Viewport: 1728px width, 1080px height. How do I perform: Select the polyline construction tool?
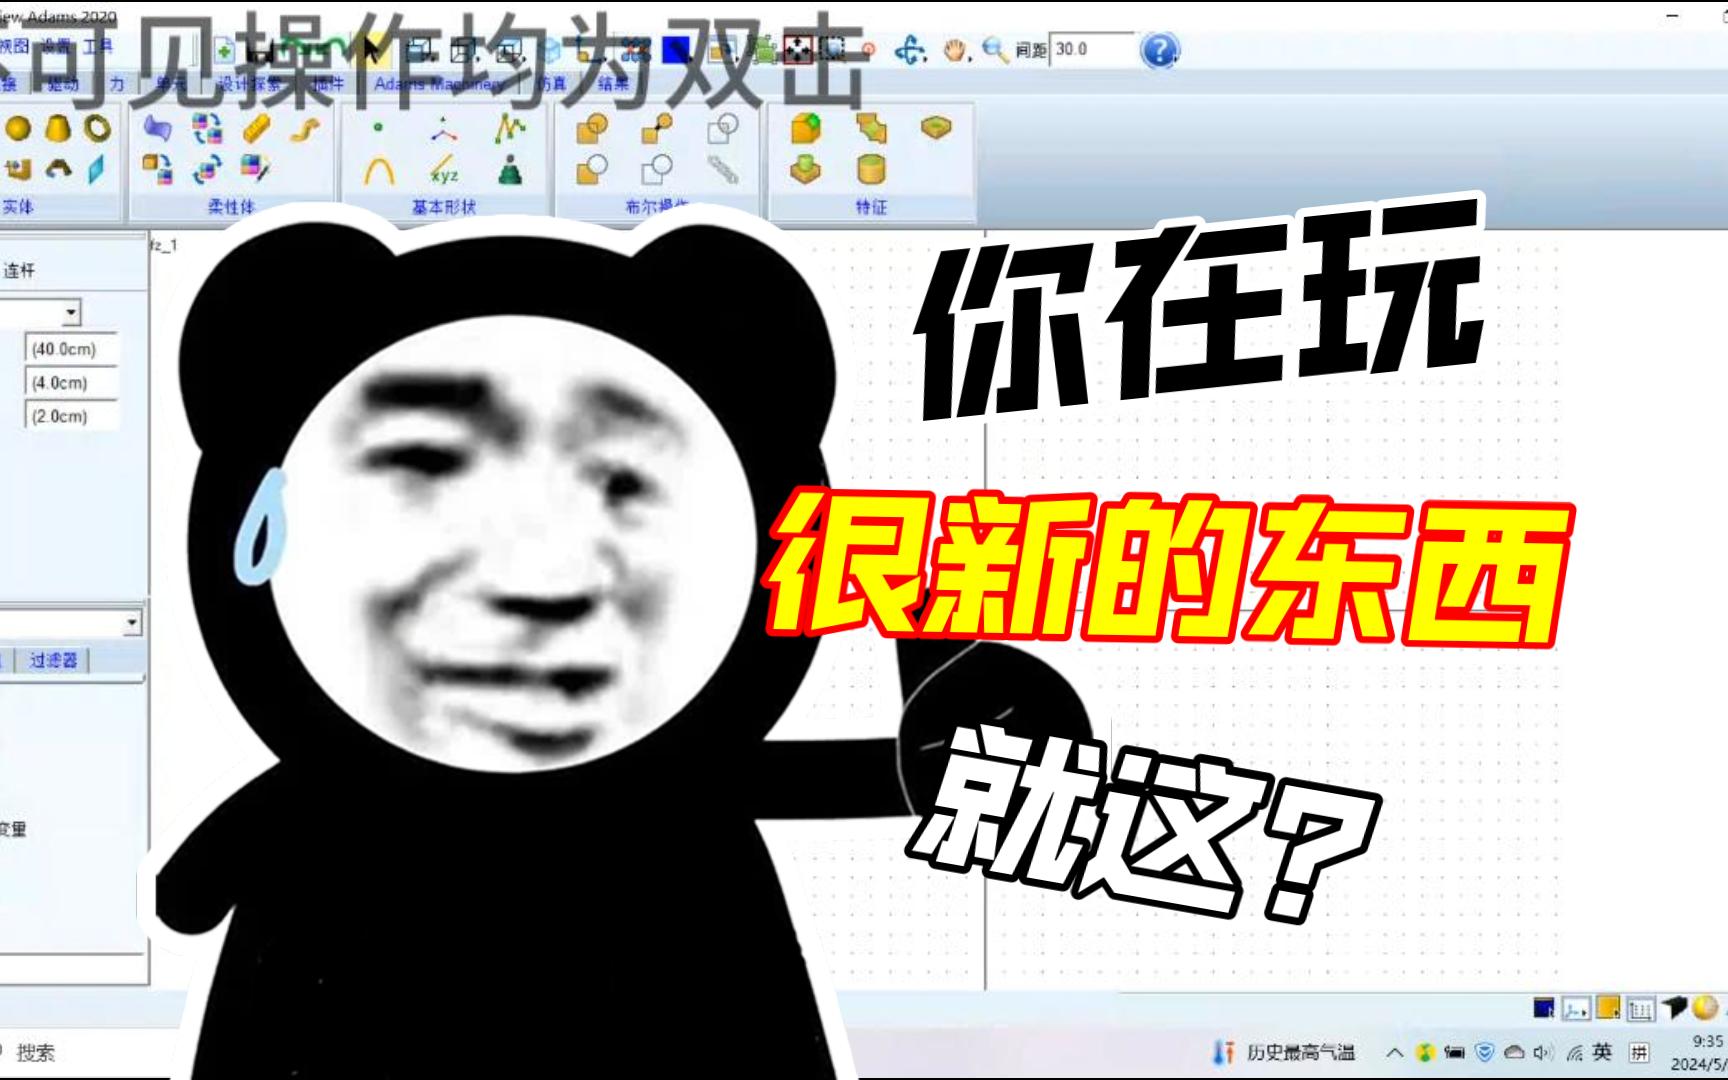(510, 129)
